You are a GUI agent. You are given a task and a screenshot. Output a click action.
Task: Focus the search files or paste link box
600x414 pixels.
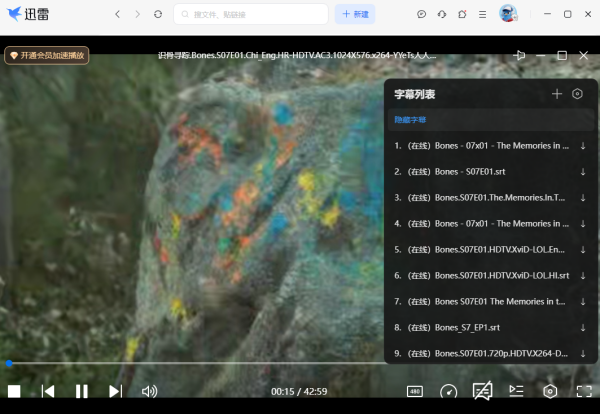coord(251,14)
